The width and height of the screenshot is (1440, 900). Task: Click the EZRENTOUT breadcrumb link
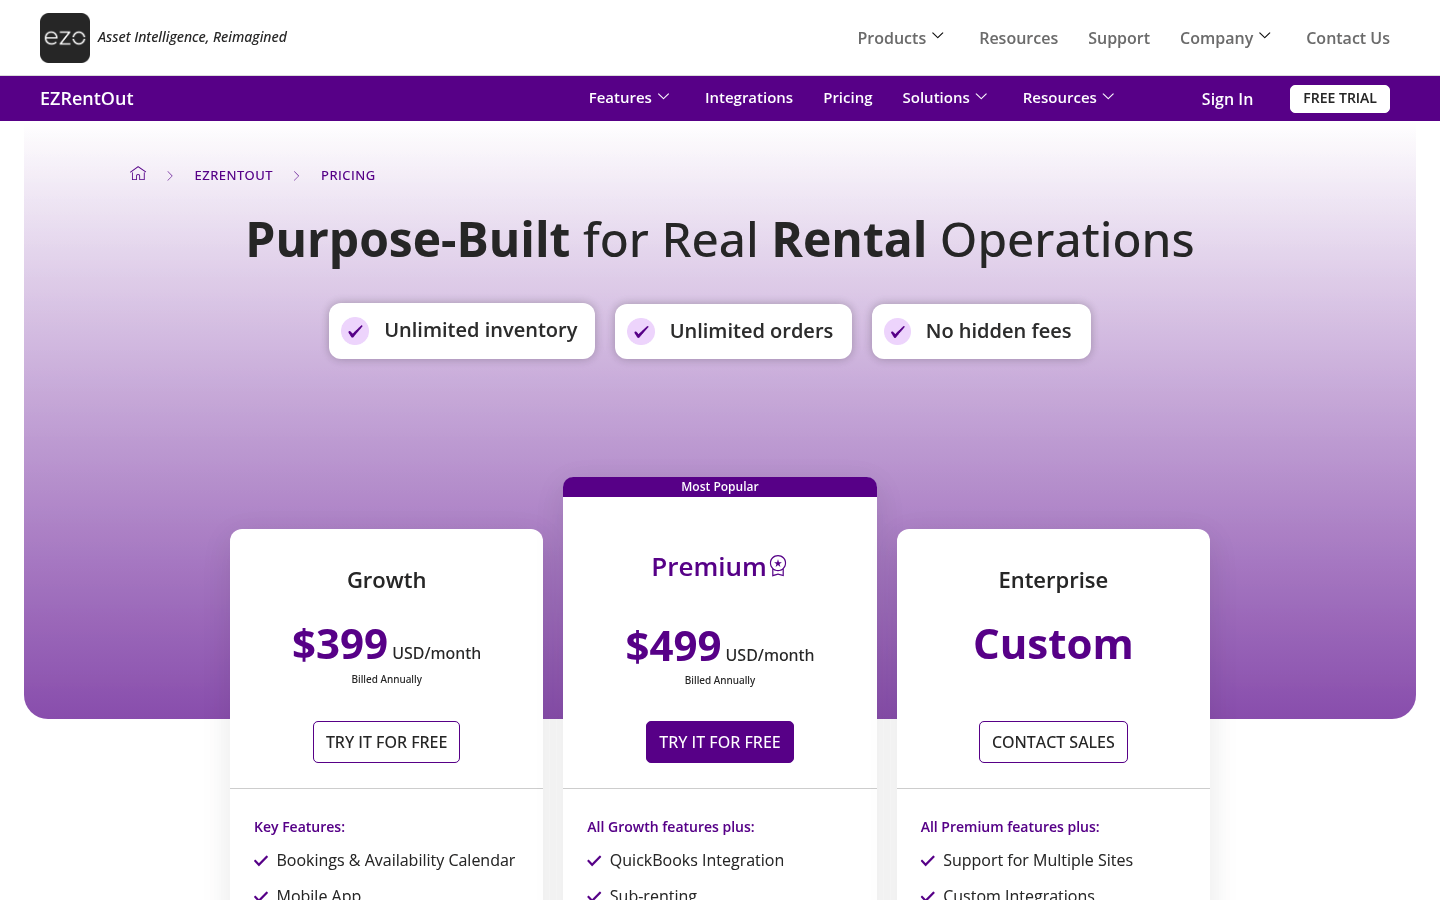point(233,175)
